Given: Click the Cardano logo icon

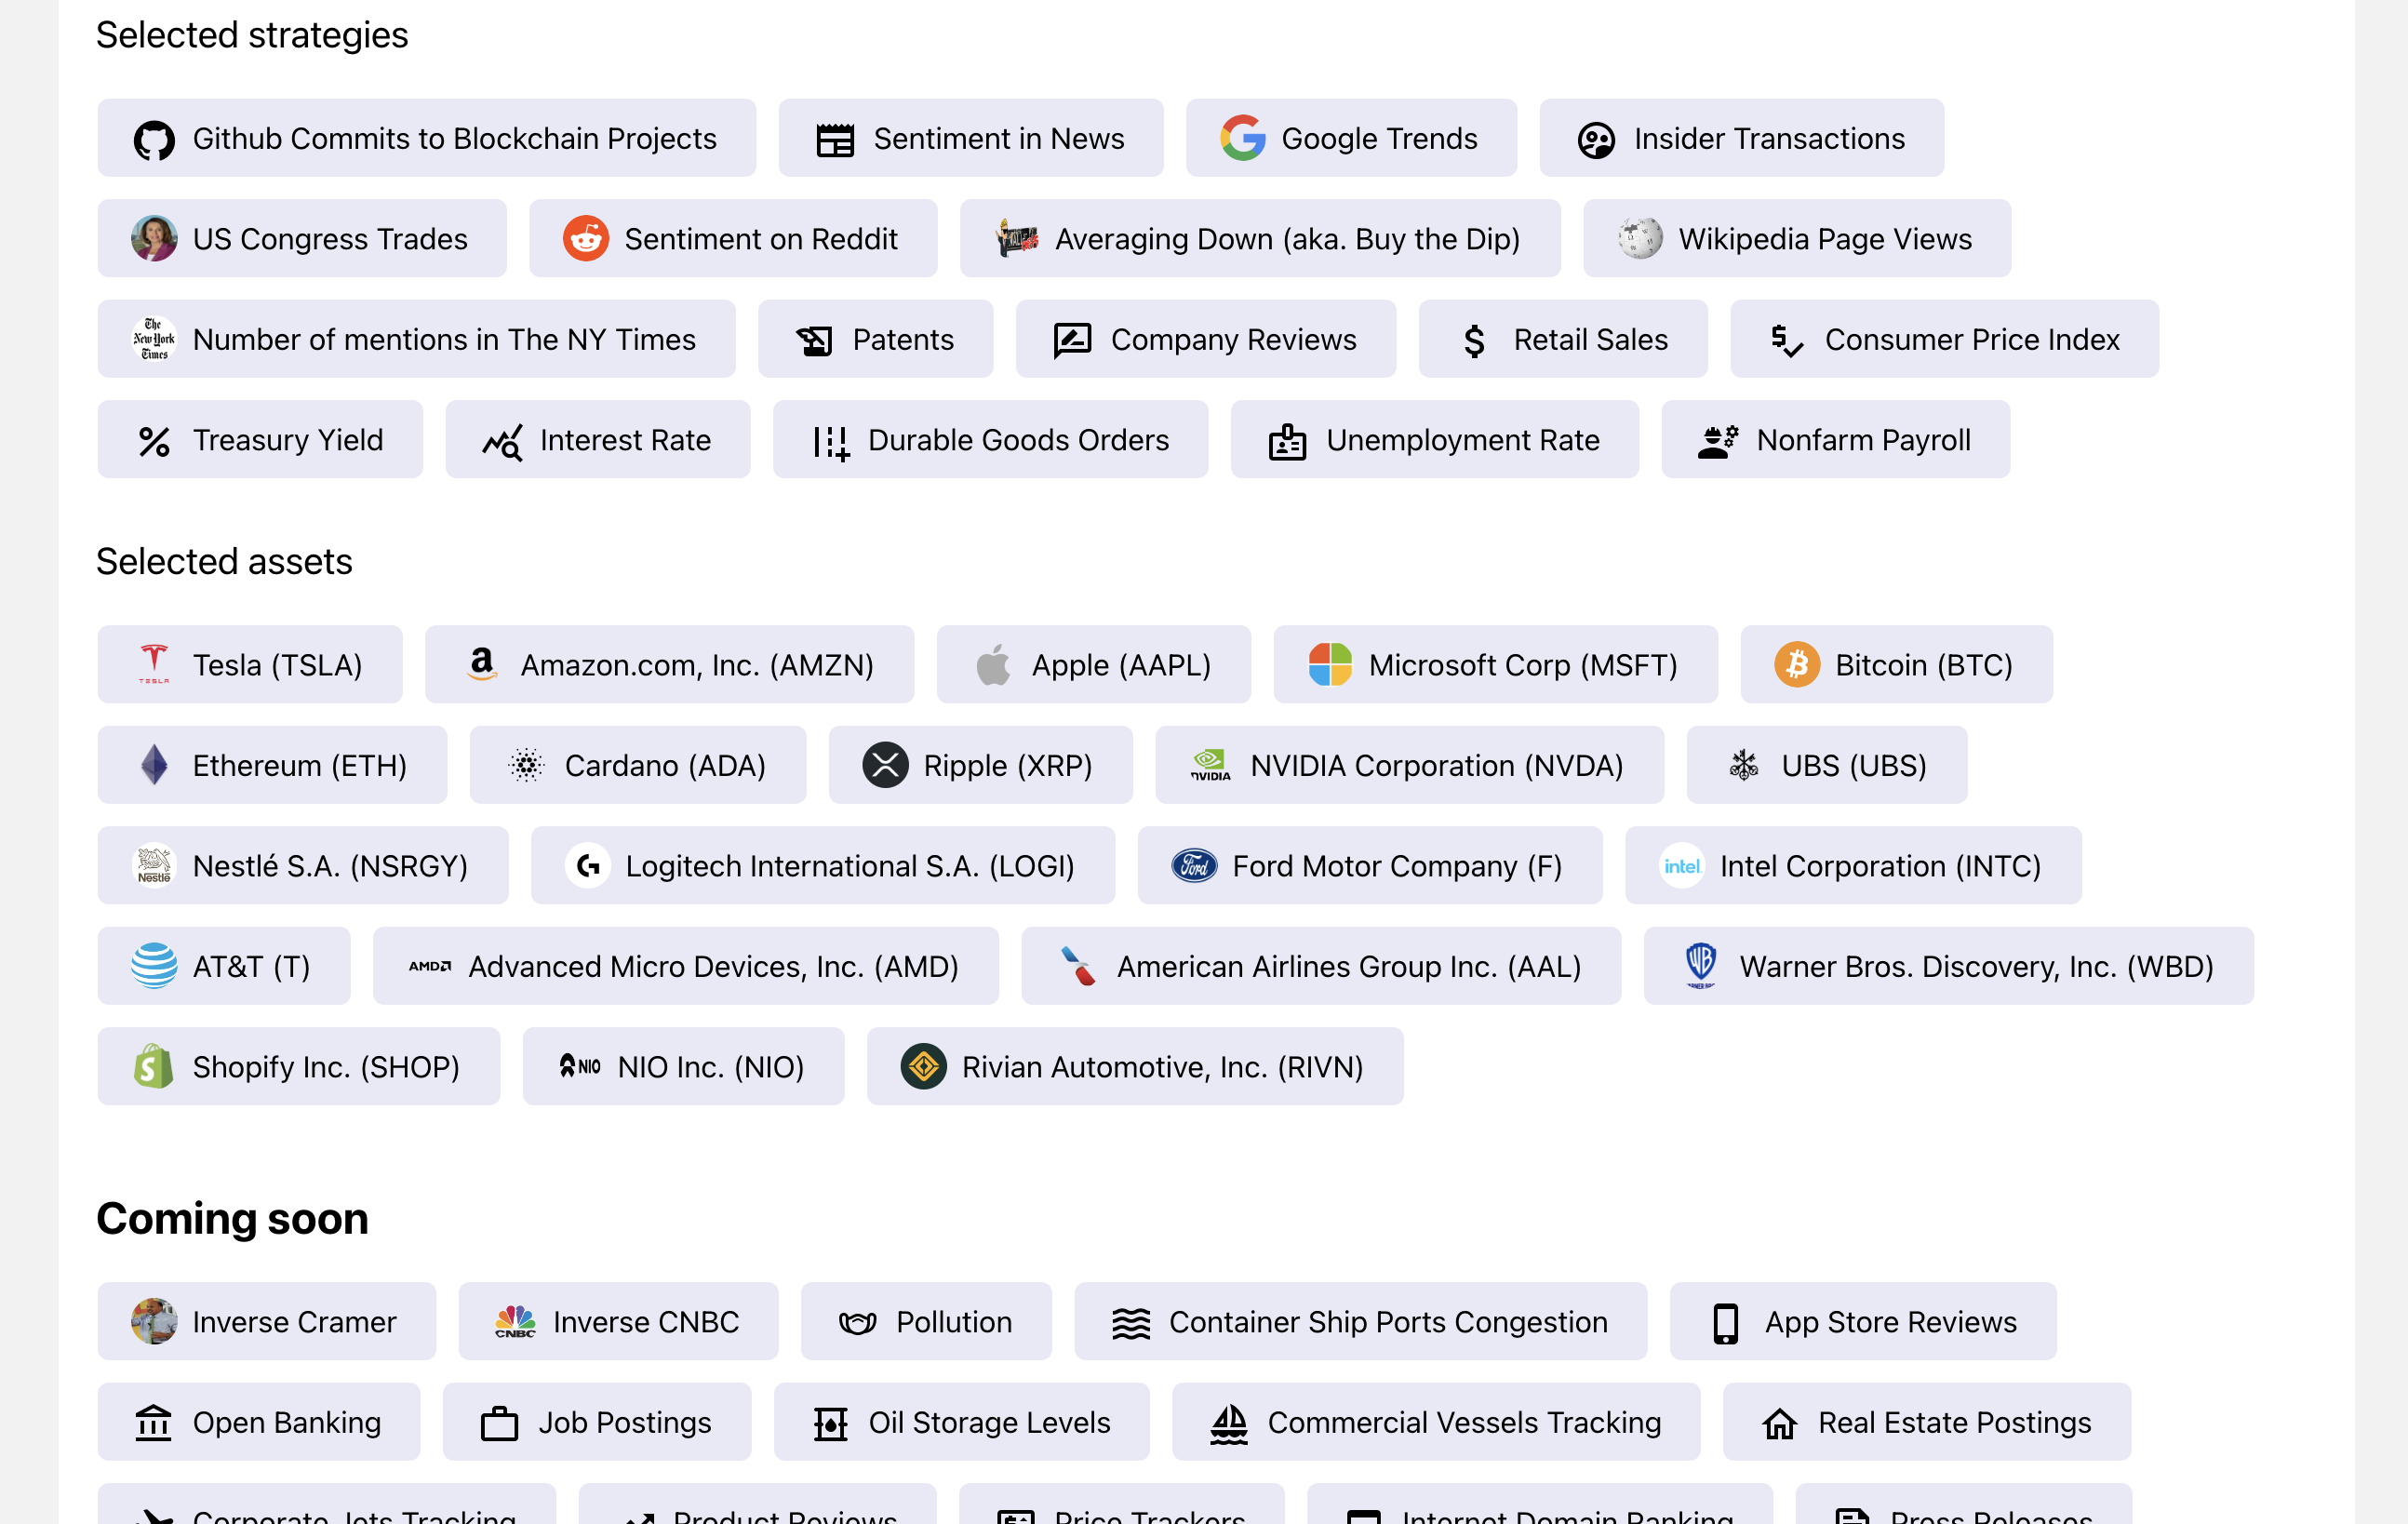Looking at the screenshot, I should click(x=526, y=766).
